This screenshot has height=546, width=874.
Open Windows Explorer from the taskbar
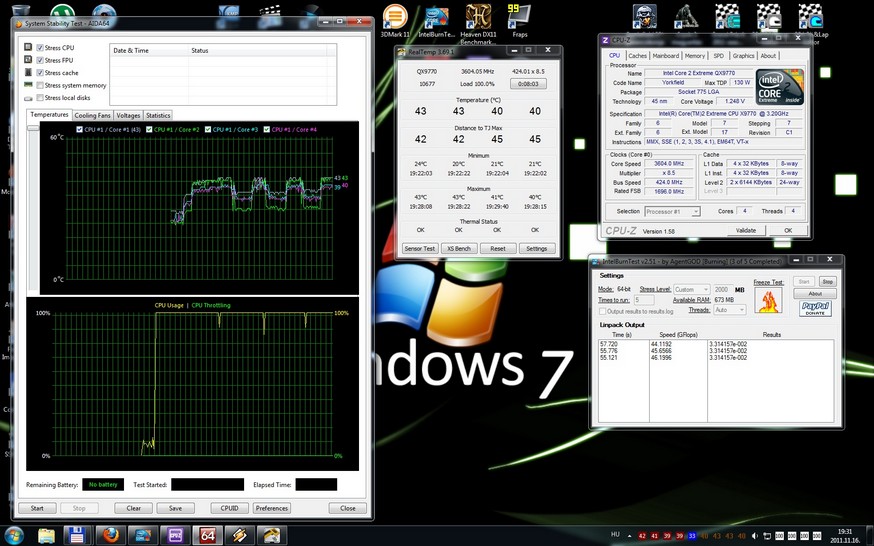[46, 536]
